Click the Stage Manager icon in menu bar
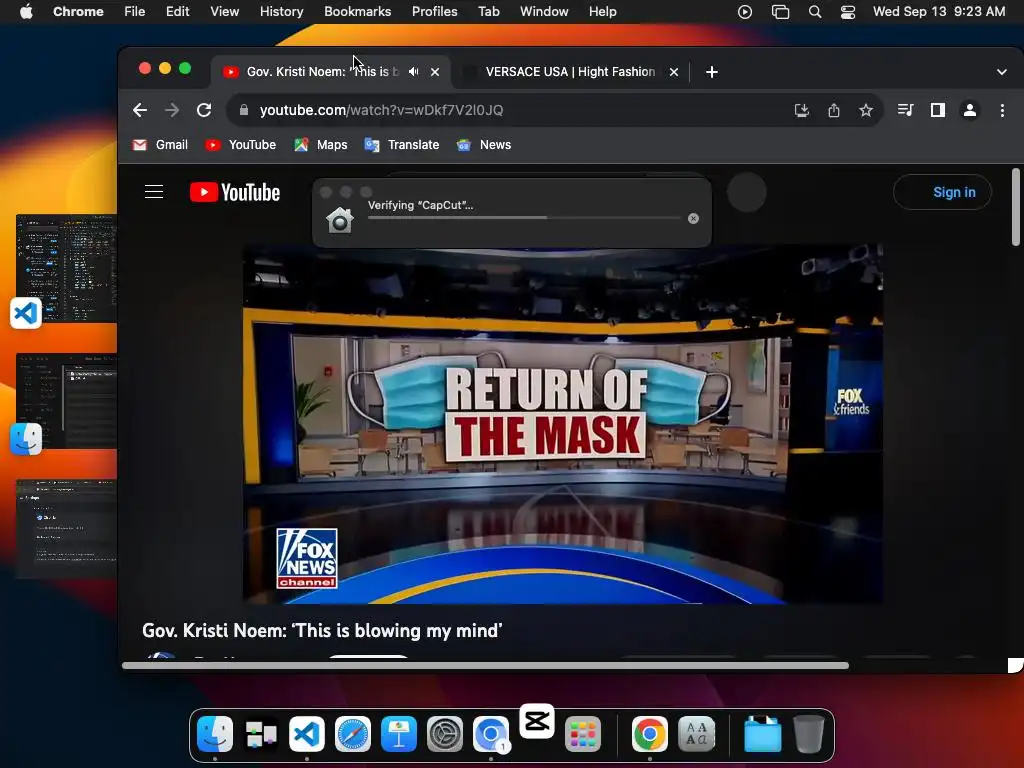1024x768 pixels. [780, 12]
